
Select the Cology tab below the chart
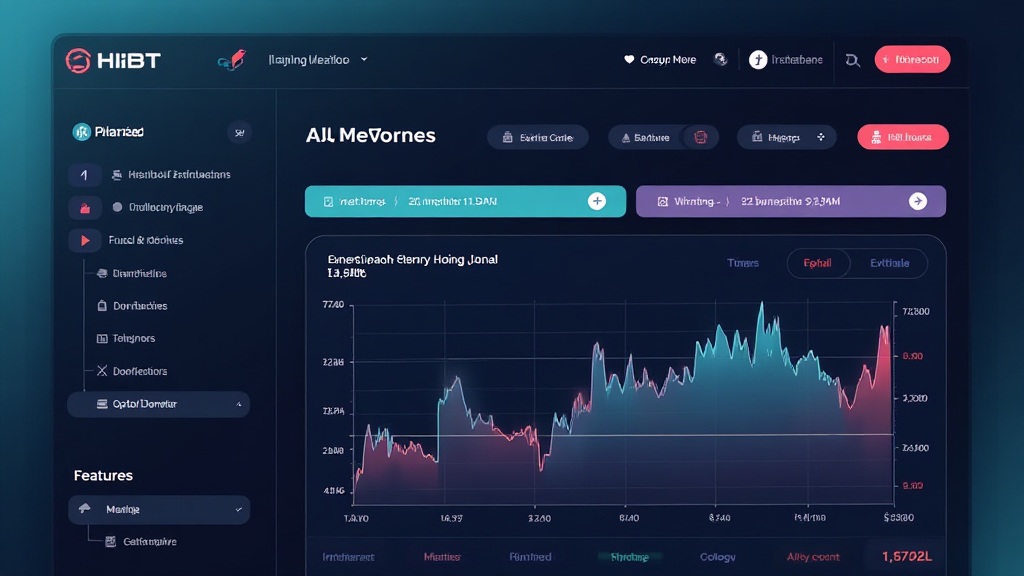point(717,557)
